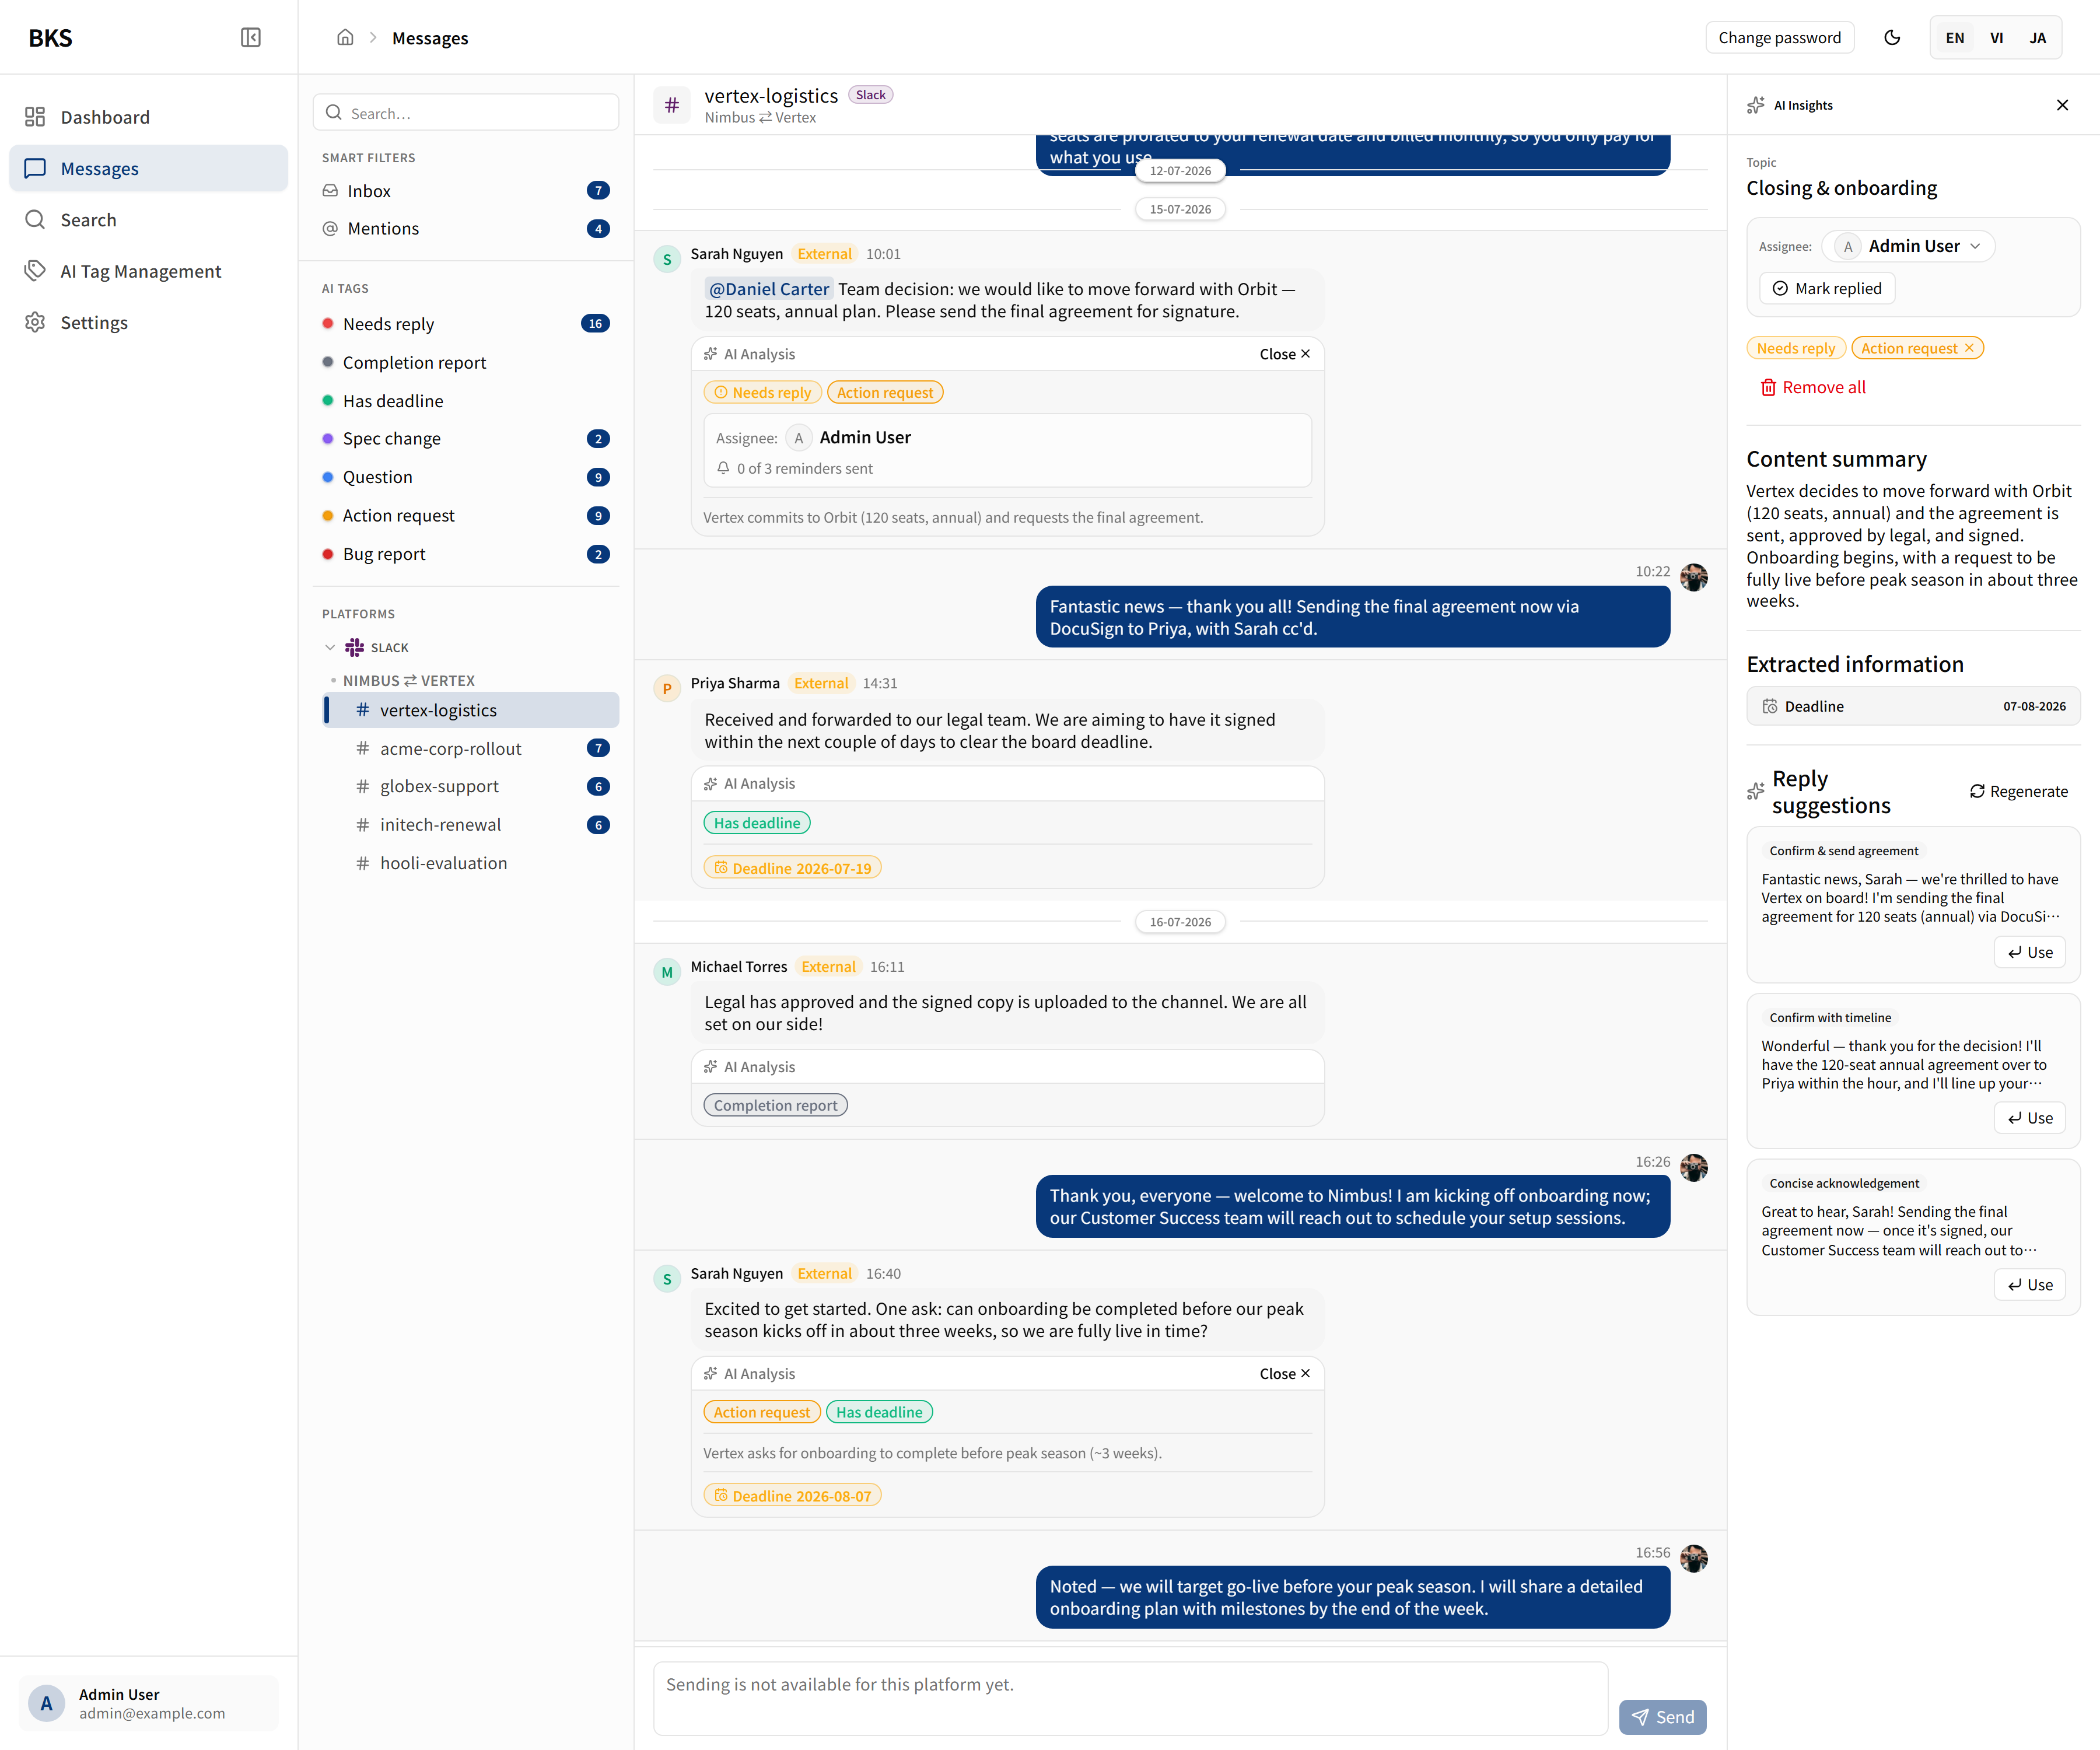Open initech-renewal channel
Image resolution: width=2100 pixels, height=1750 pixels.
[471, 825]
